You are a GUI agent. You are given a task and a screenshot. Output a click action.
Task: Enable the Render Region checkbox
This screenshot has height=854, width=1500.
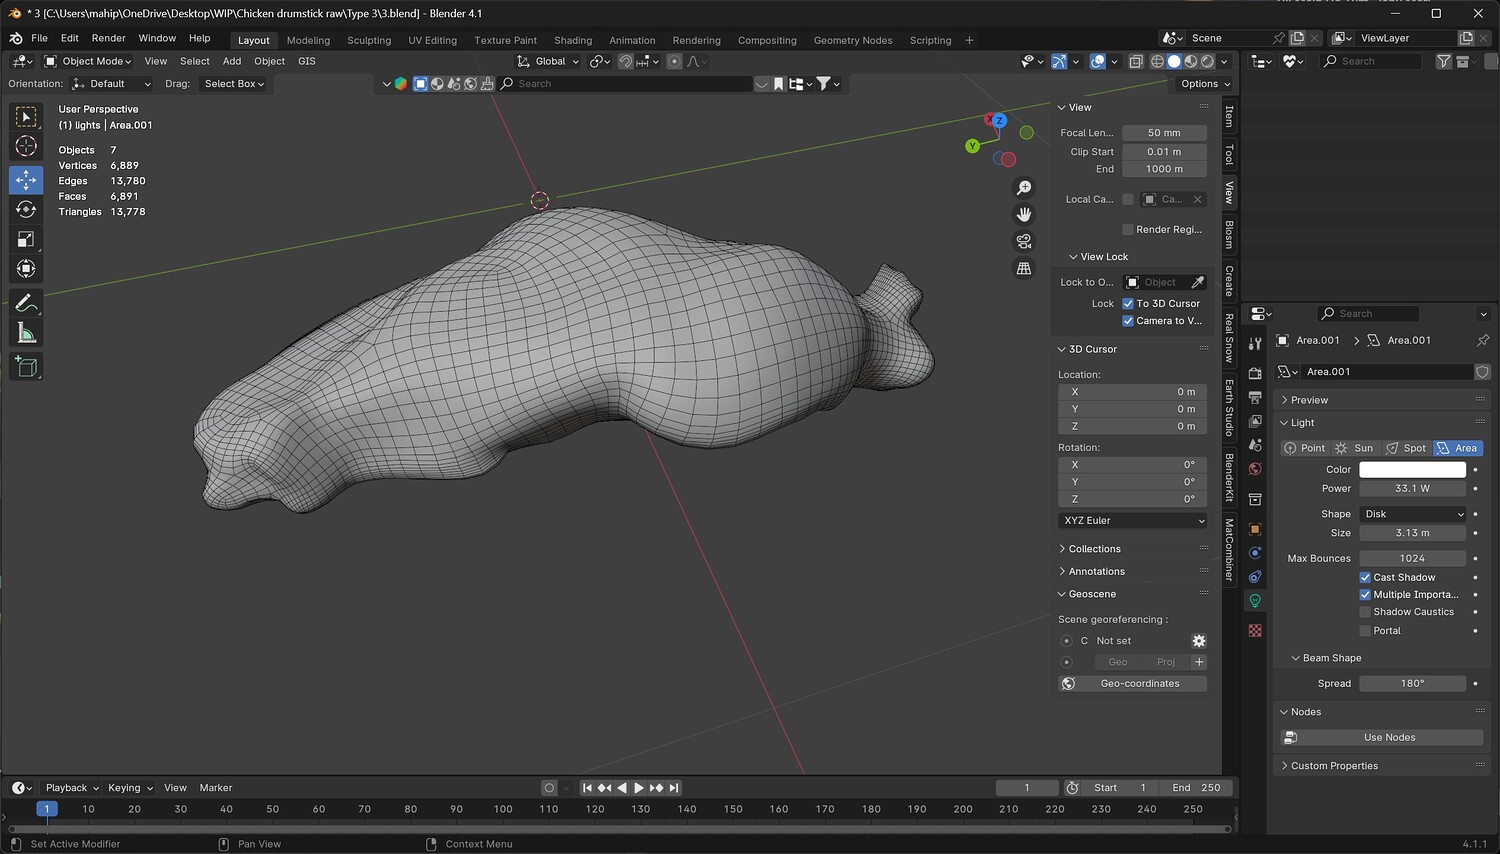[x=1128, y=229]
